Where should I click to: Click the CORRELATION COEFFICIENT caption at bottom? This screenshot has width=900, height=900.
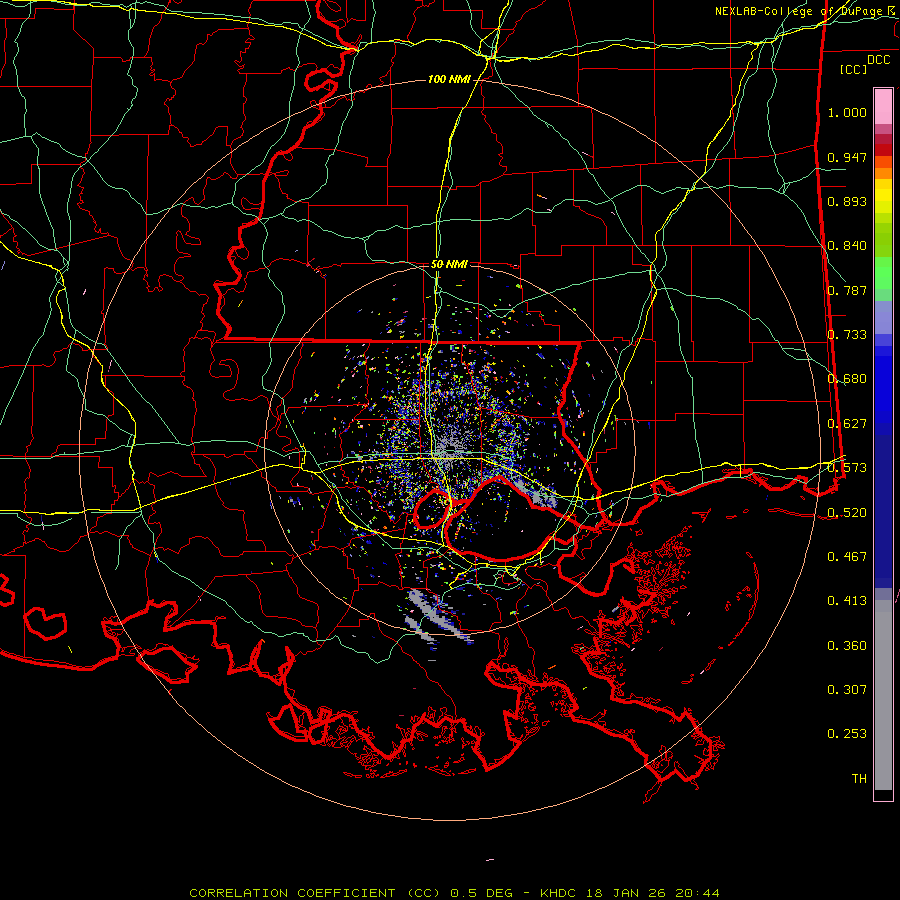coord(455,893)
